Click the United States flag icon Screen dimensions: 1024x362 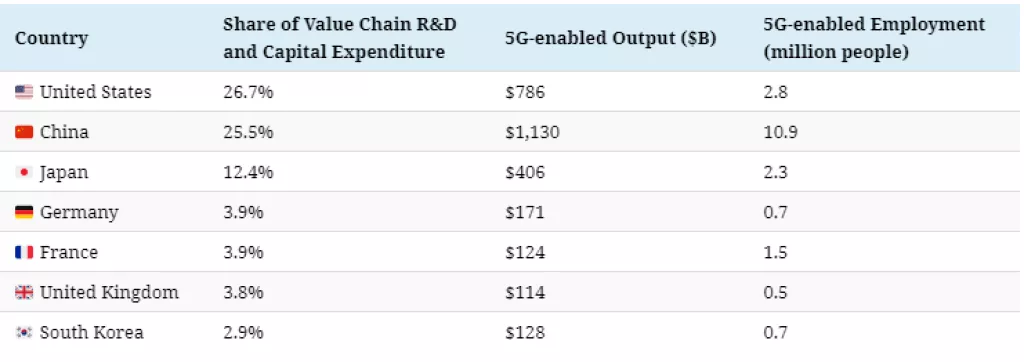click(24, 92)
